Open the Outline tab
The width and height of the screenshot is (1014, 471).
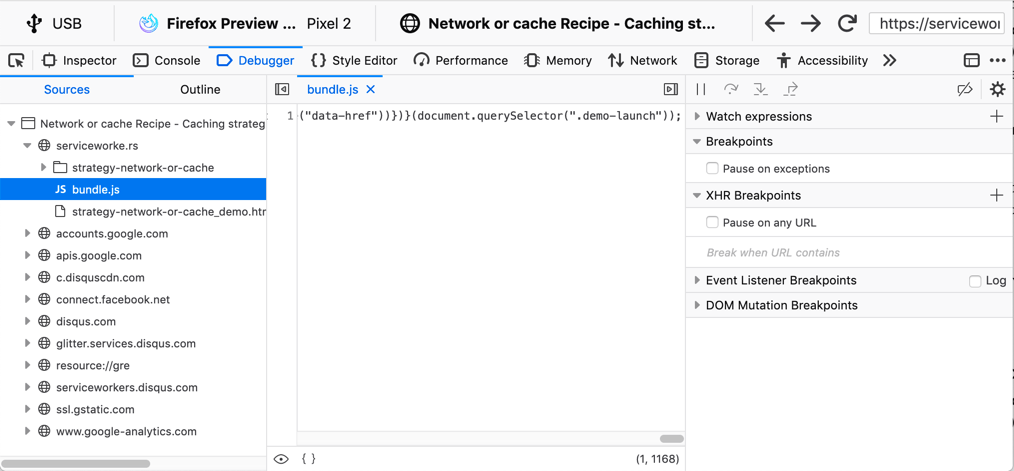pos(200,90)
